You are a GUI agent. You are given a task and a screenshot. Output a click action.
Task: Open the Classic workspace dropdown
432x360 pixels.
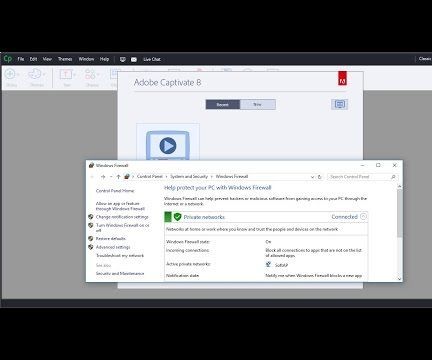[425, 59]
